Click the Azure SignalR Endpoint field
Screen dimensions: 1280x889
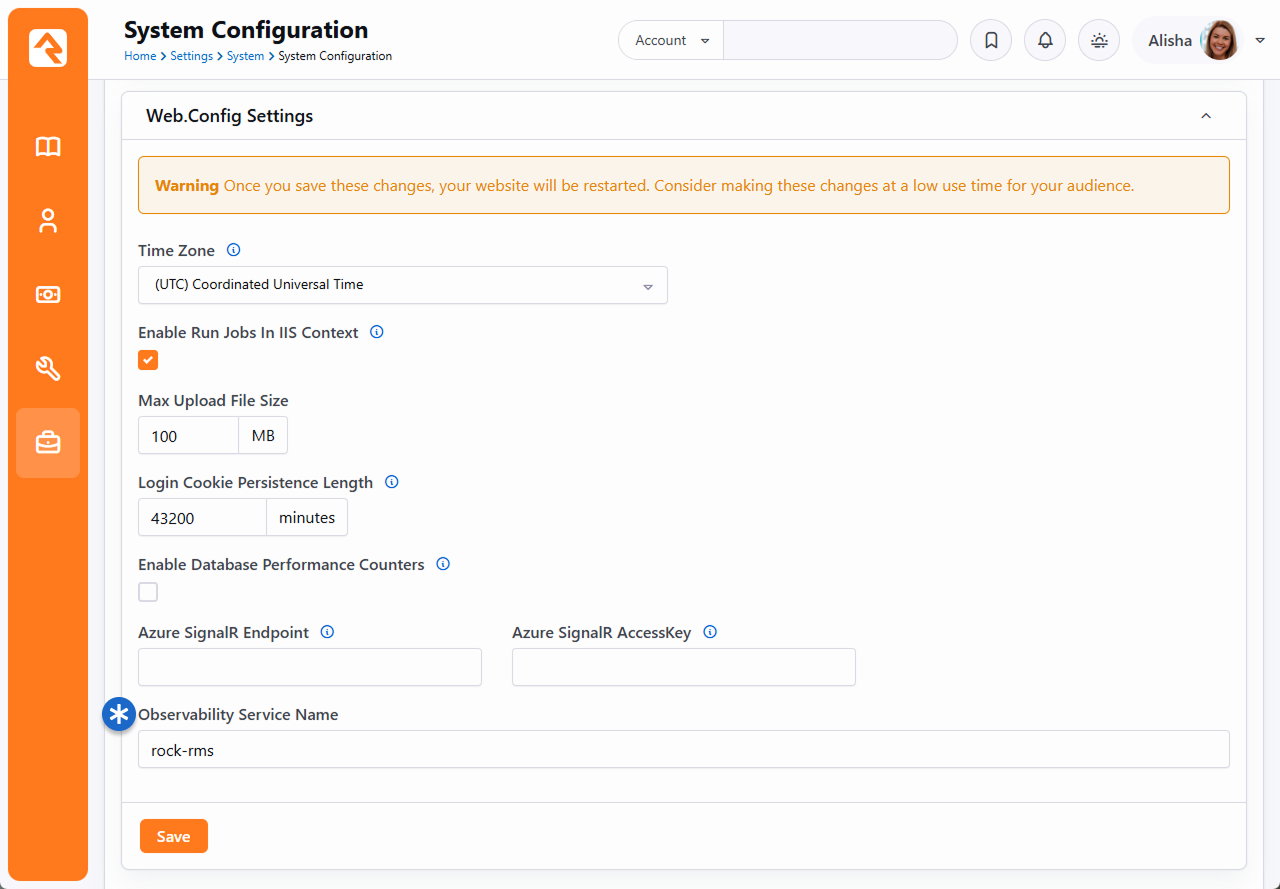coord(310,667)
